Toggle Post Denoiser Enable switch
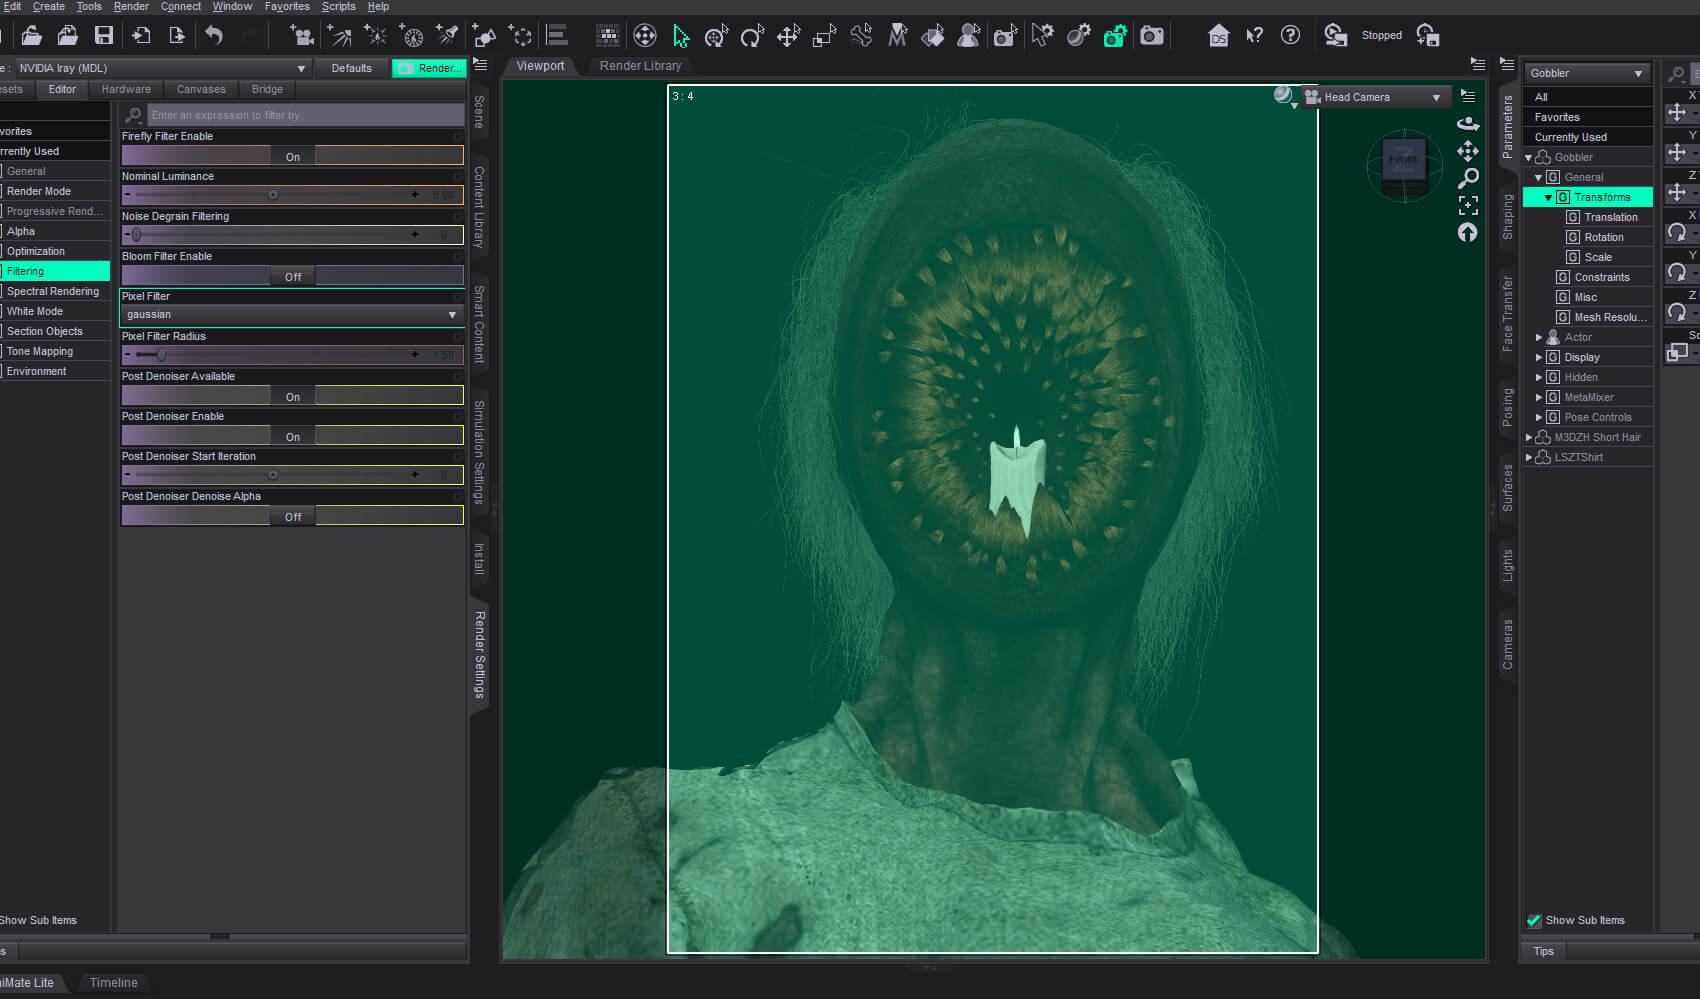This screenshot has height=999, width=1700. coord(292,436)
